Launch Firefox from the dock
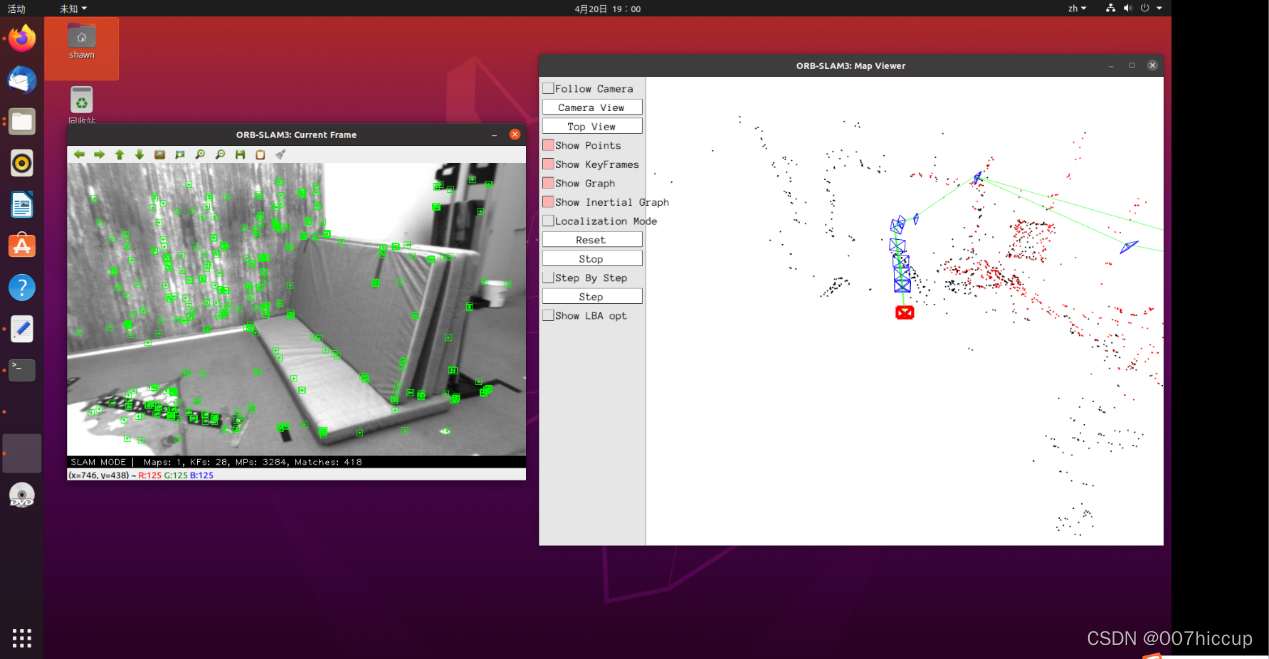 click(x=22, y=39)
